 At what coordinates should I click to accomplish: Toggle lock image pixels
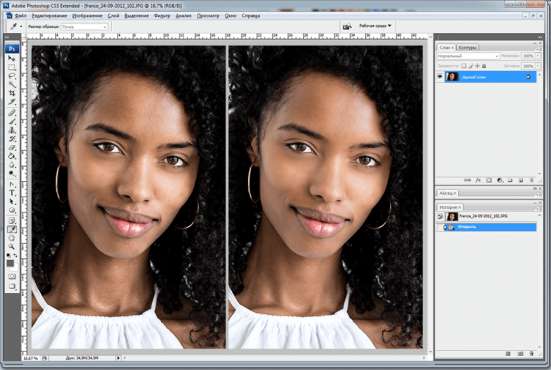(x=471, y=66)
